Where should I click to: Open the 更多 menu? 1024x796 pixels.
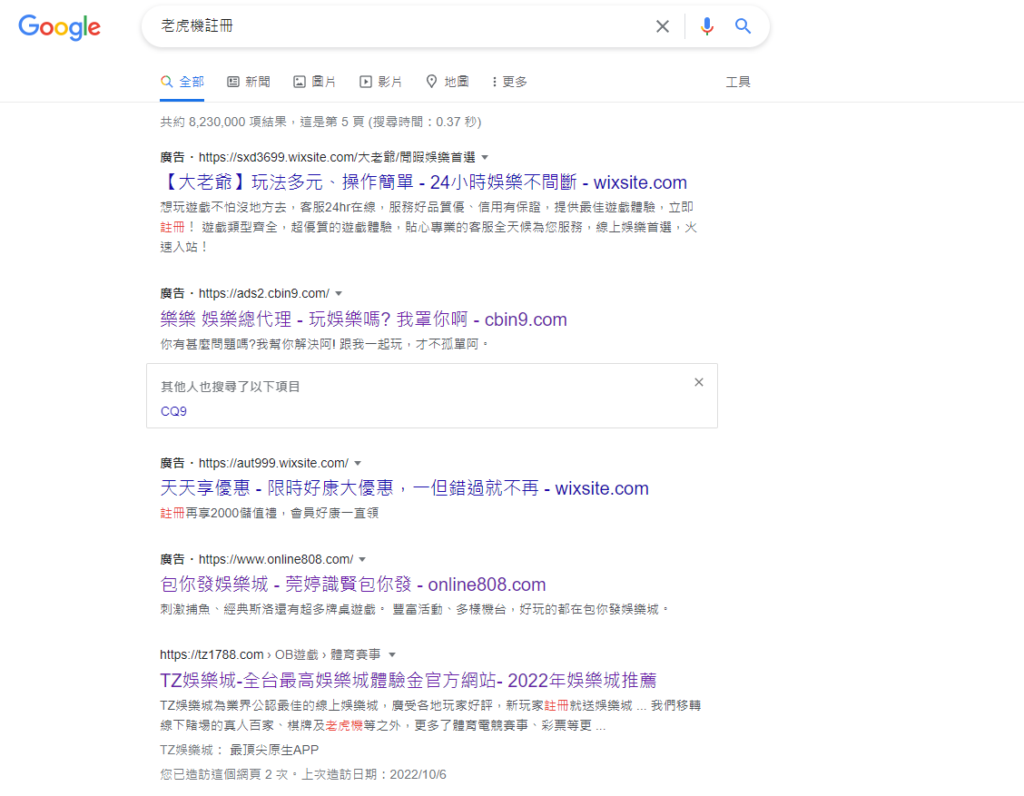(509, 82)
